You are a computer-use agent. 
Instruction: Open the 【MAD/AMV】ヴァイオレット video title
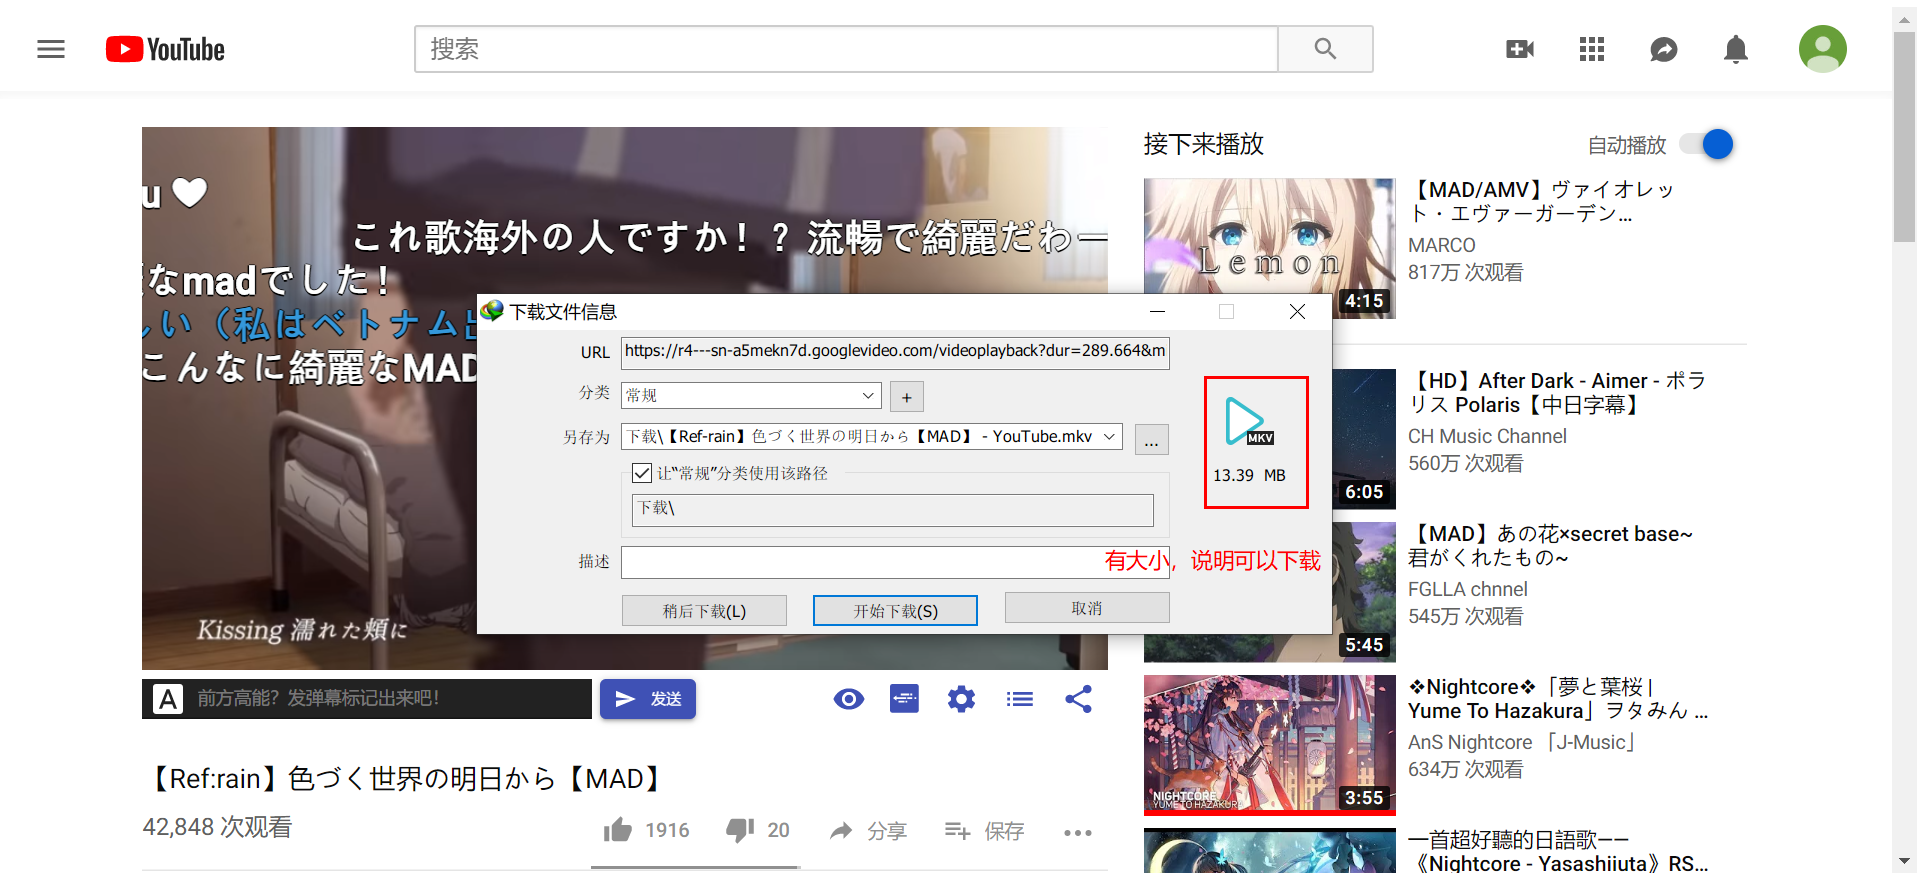pyautogui.click(x=1540, y=201)
